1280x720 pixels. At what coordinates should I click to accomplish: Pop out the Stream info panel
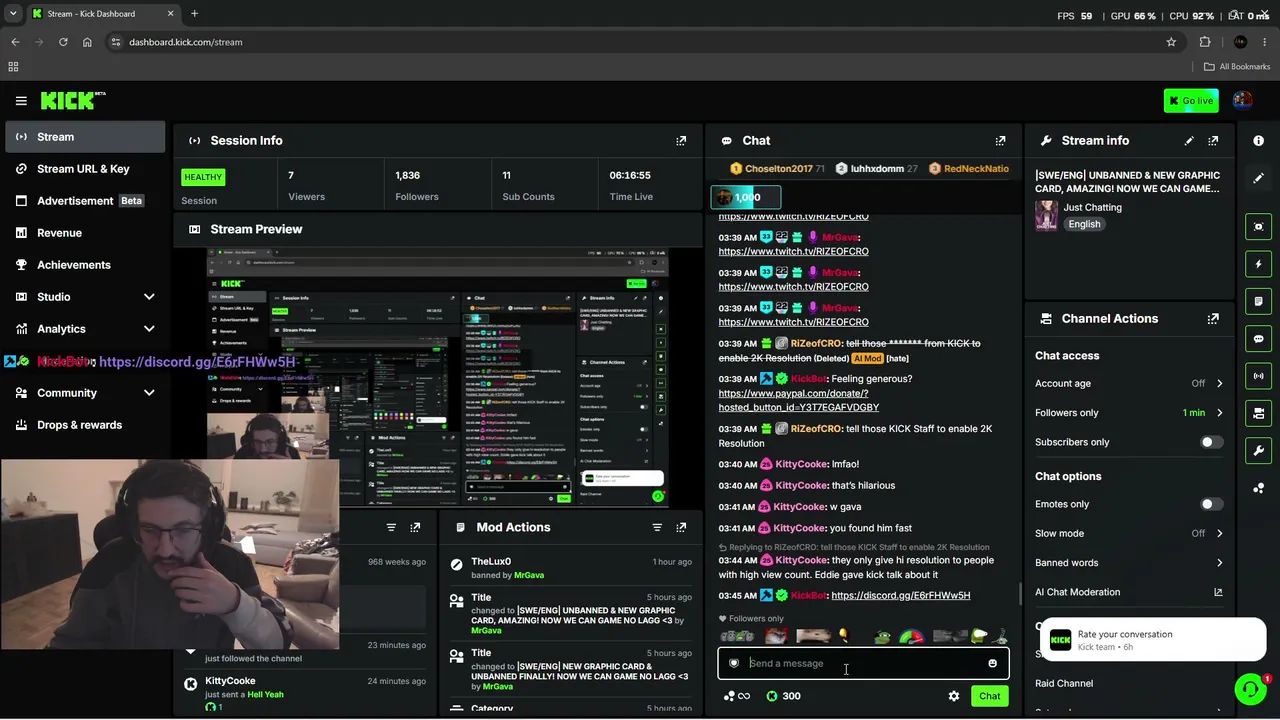(x=1213, y=141)
